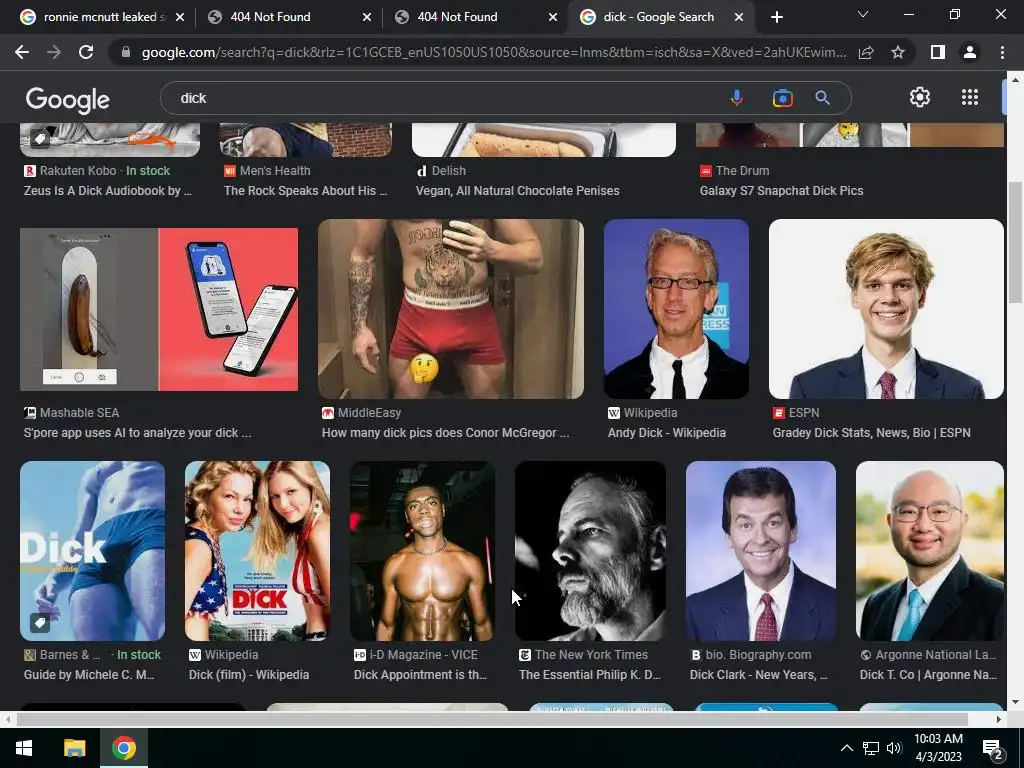Open File Explorer from taskbar
The width and height of the screenshot is (1024, 768).
click(74, 748)
